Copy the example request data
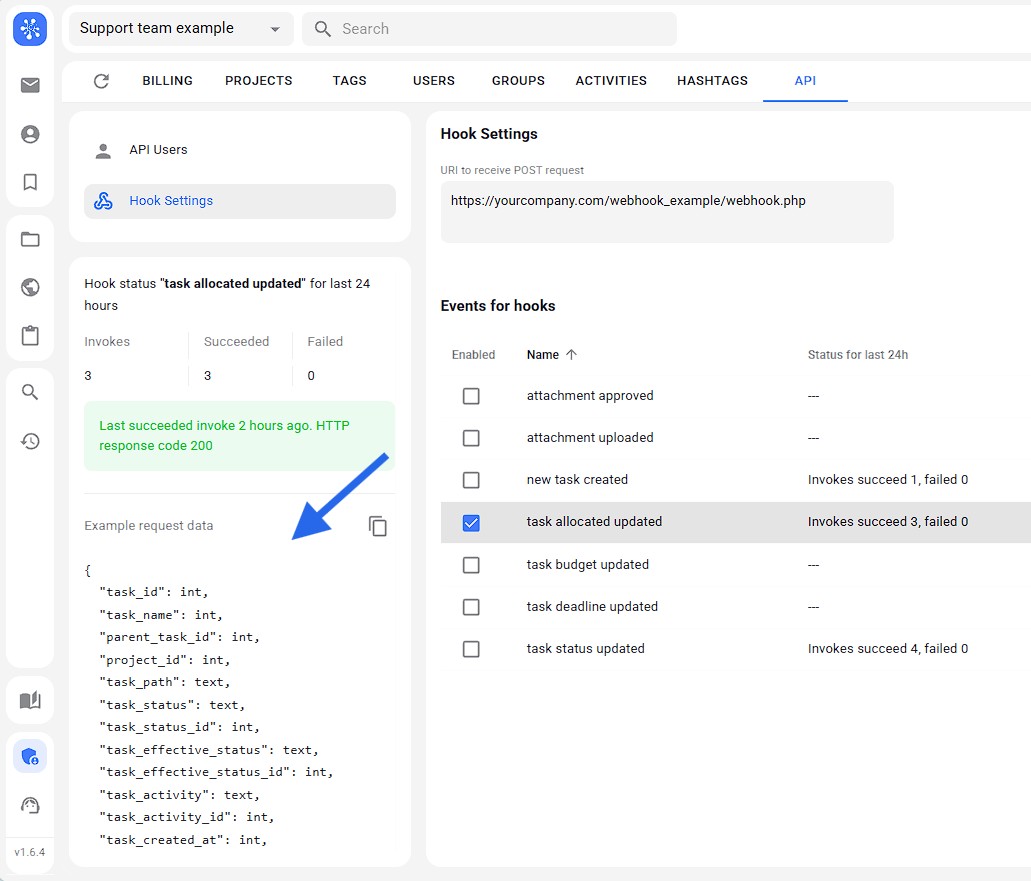 [x=377, y=526]
